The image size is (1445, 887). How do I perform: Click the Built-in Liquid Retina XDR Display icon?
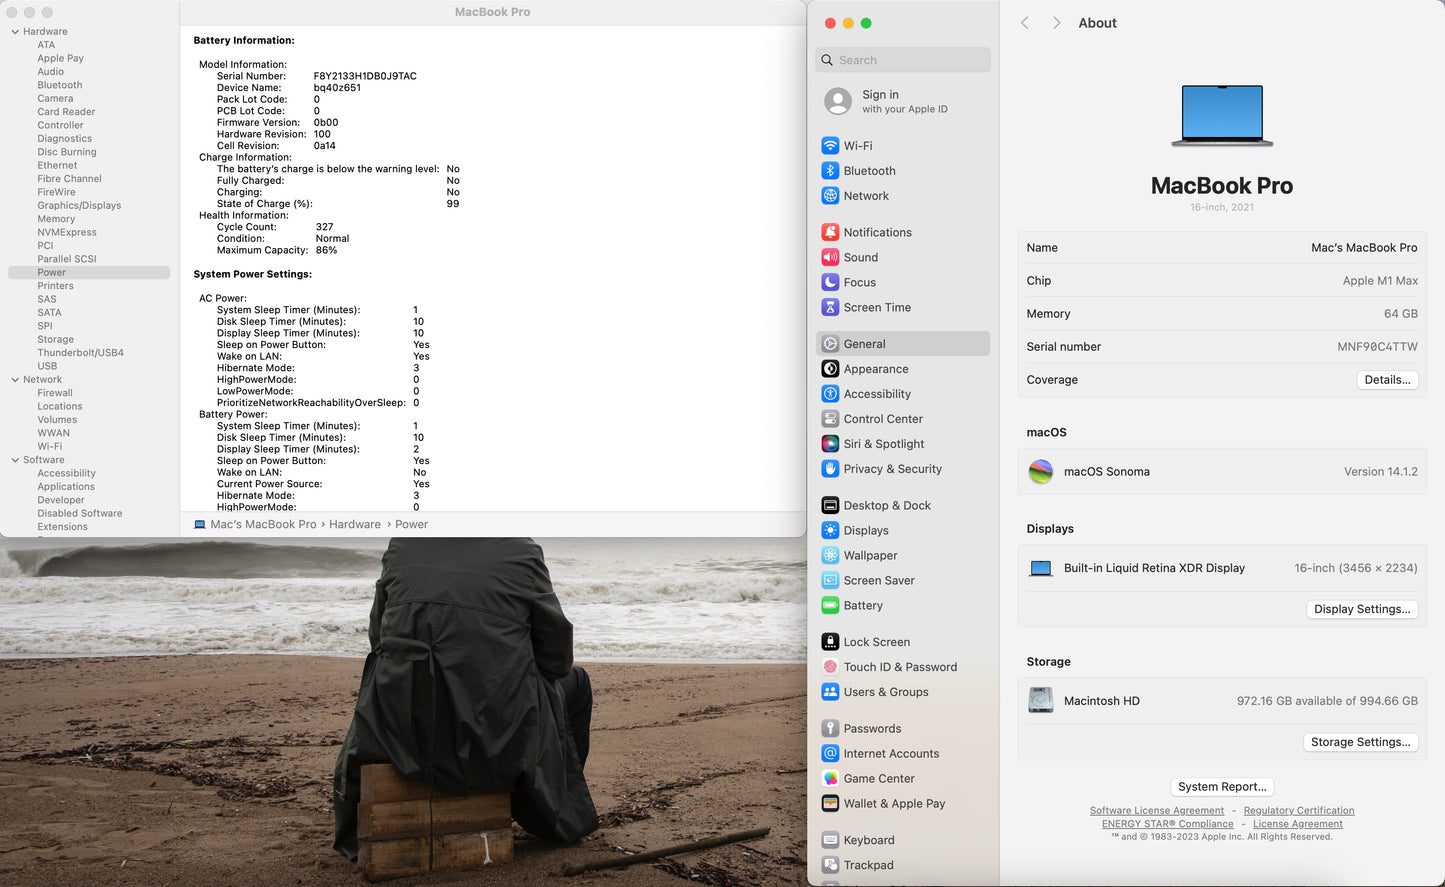click(x=1041, y=568)
